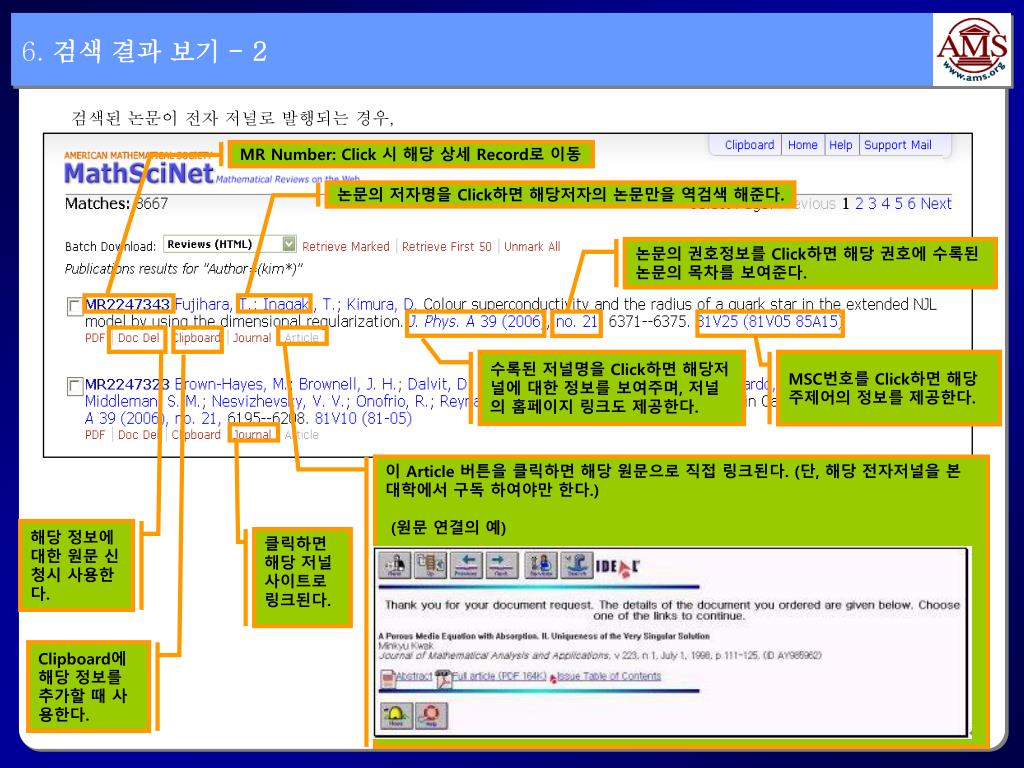Image resolution: width=1024 pixels, height=768 pixels.
Task: Click the IDEAL logo
Action: [x=617, y=567]
